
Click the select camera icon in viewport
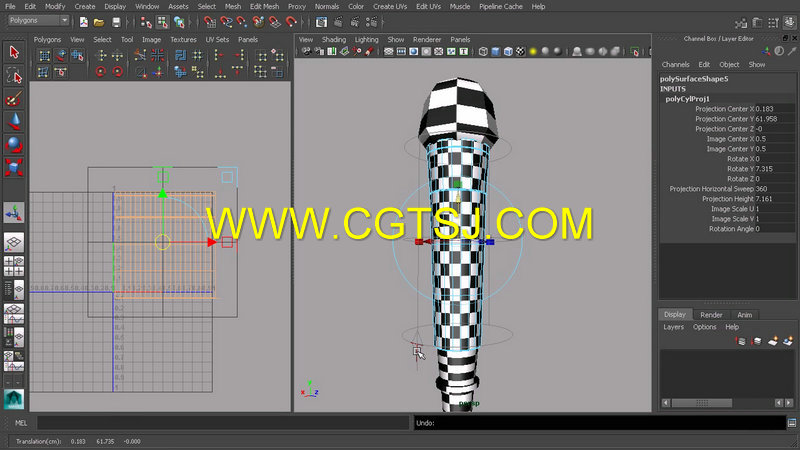click(306, 52)
